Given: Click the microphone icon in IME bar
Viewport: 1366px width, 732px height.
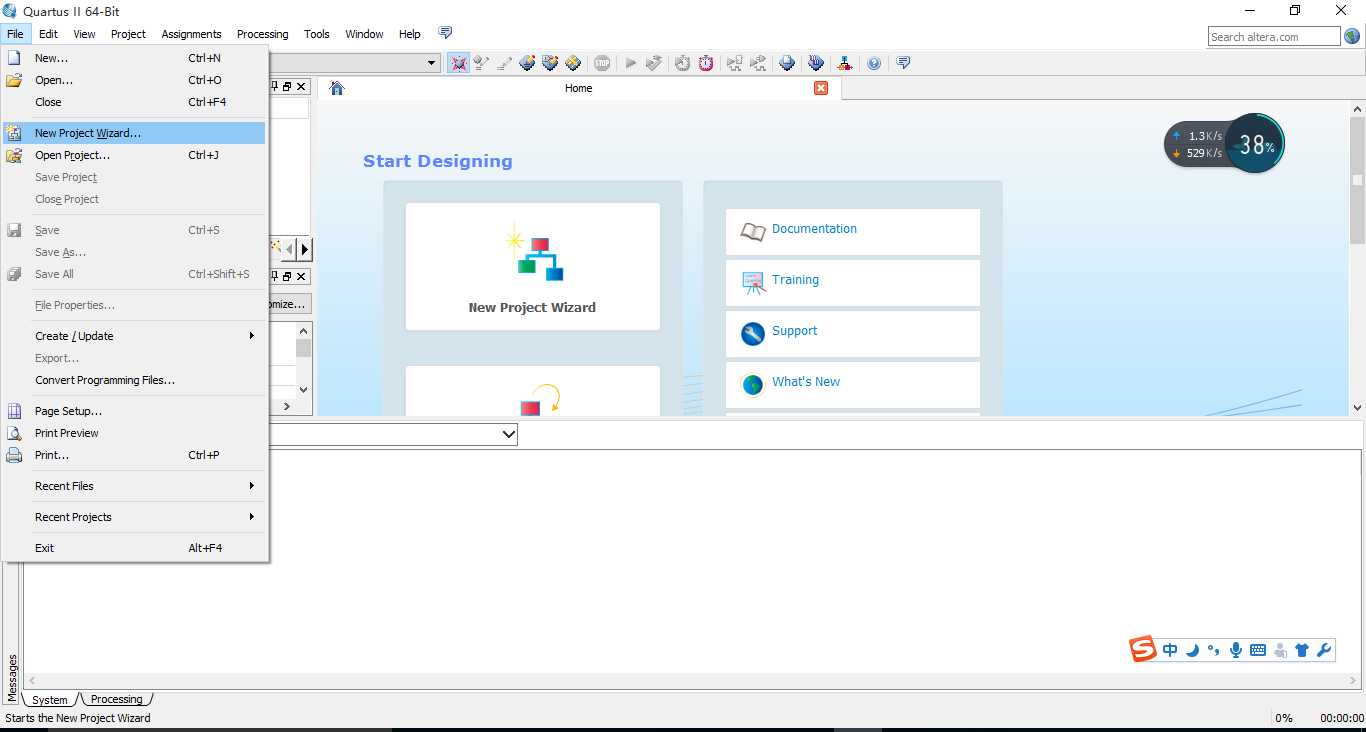Looking at the screenshot, I should (1236, 650).
